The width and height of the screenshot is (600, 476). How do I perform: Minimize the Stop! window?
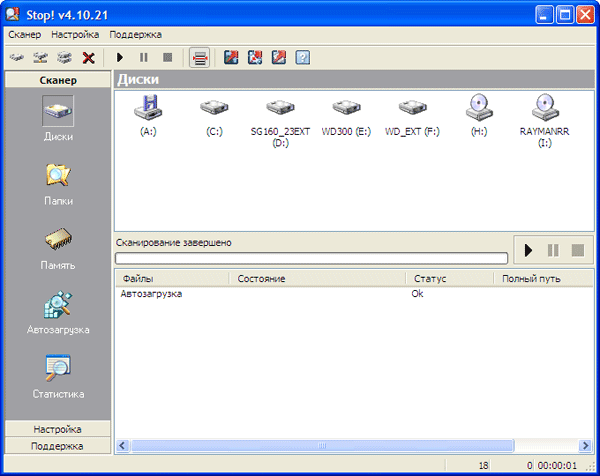click(544, 15)
